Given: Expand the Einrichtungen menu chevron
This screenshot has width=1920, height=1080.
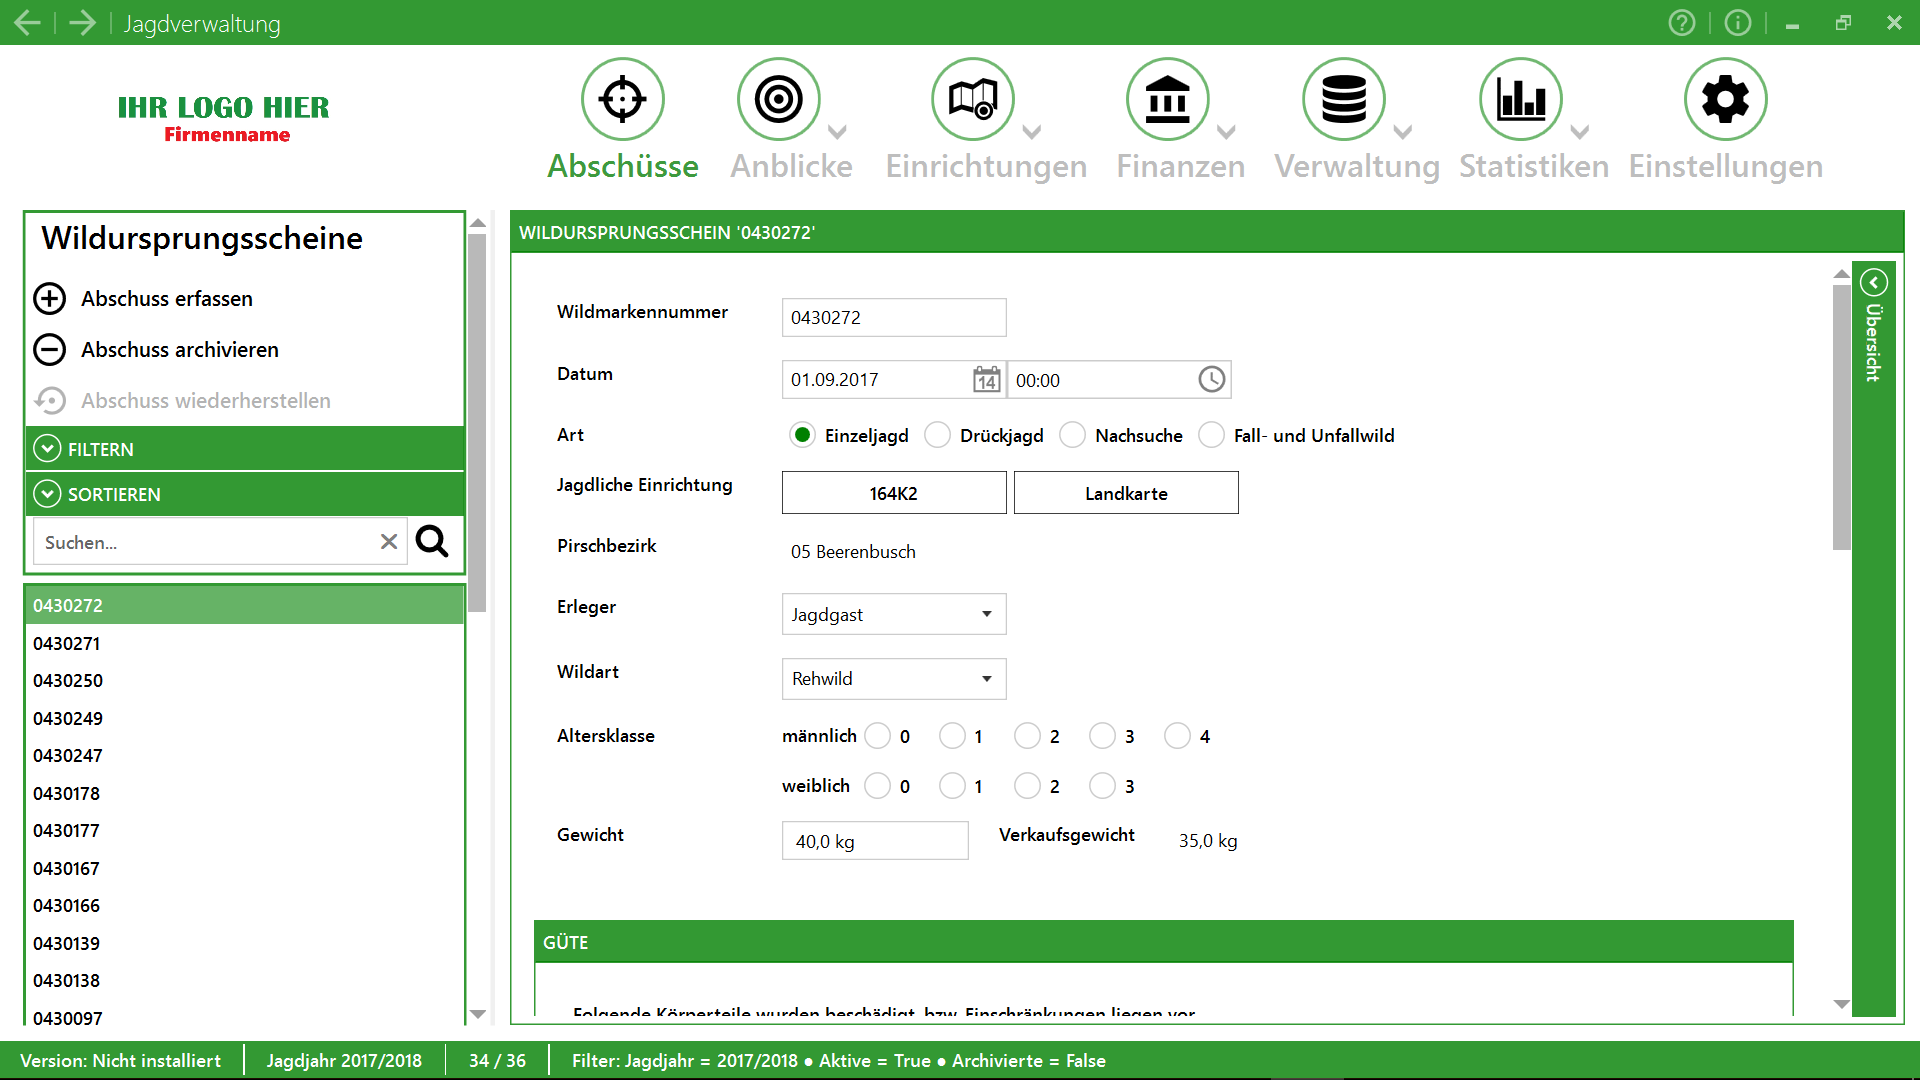Looking at the screenshot, I should [1032, 131].
